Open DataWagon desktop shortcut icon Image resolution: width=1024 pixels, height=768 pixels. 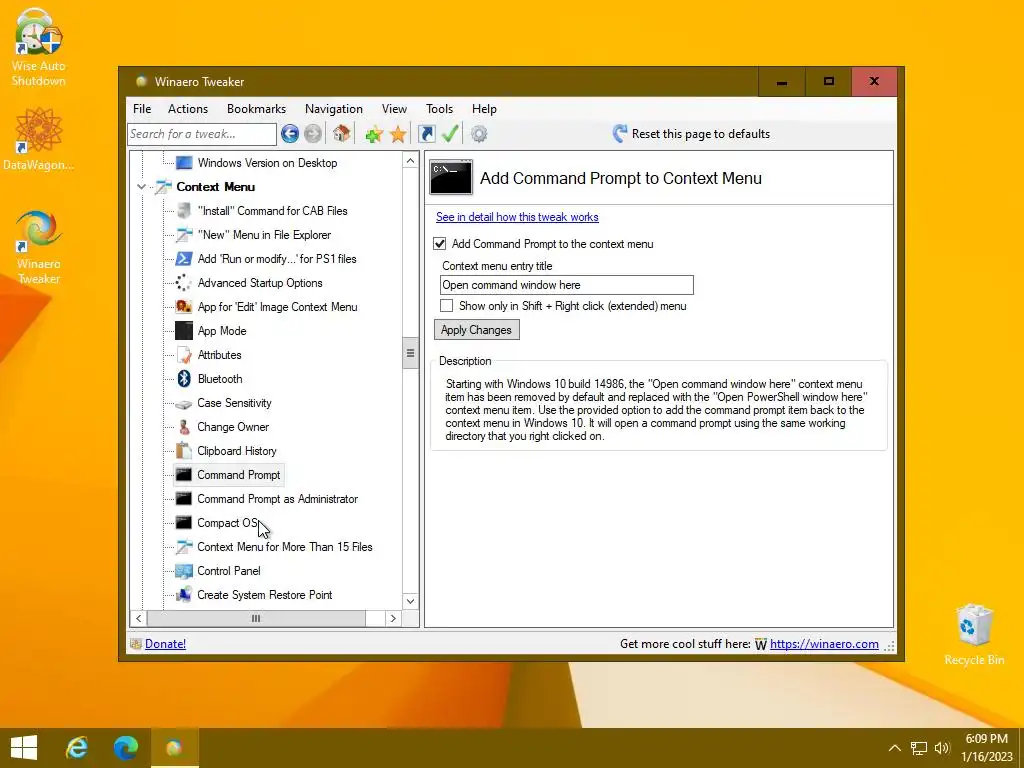39,139
